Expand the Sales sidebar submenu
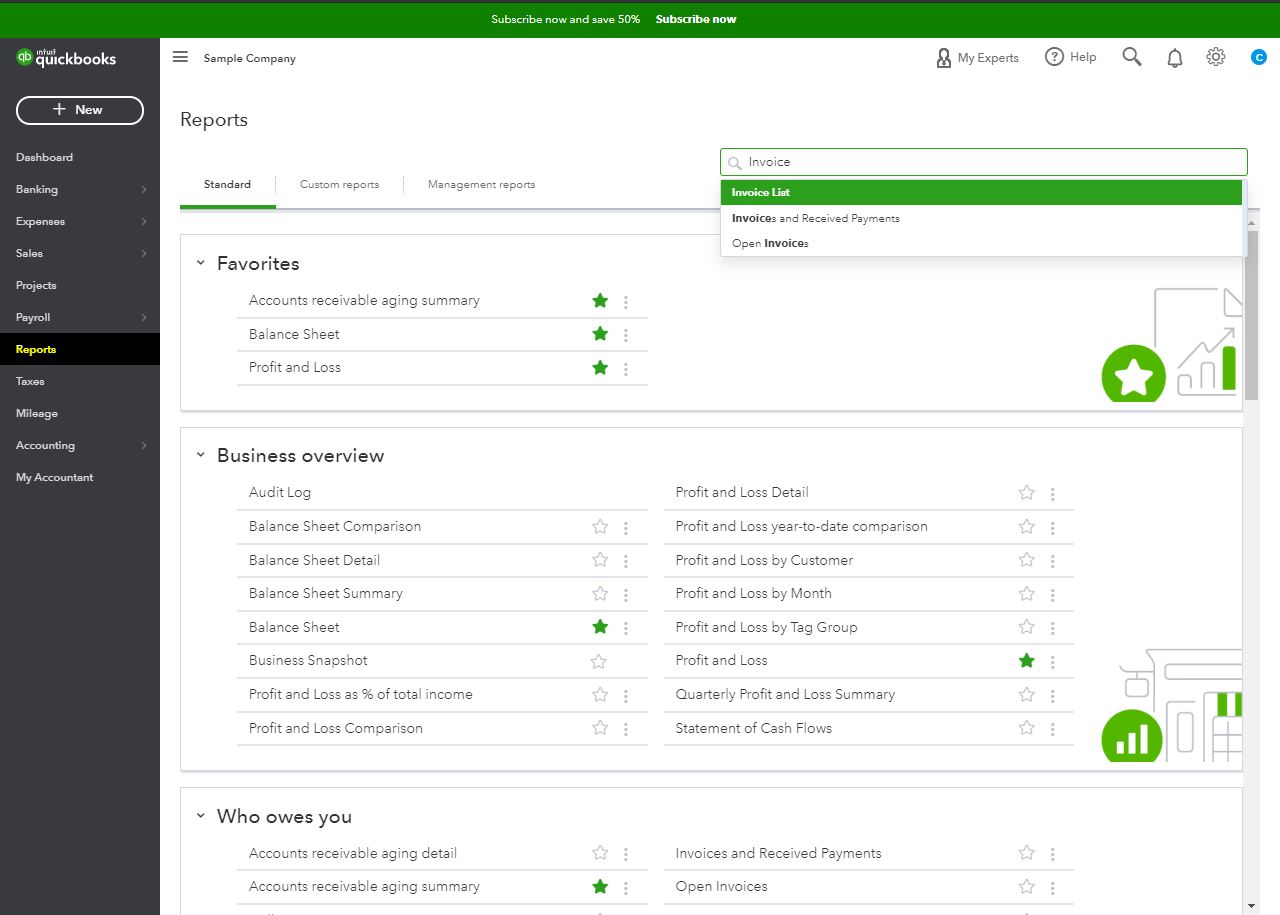 point(144,253)
